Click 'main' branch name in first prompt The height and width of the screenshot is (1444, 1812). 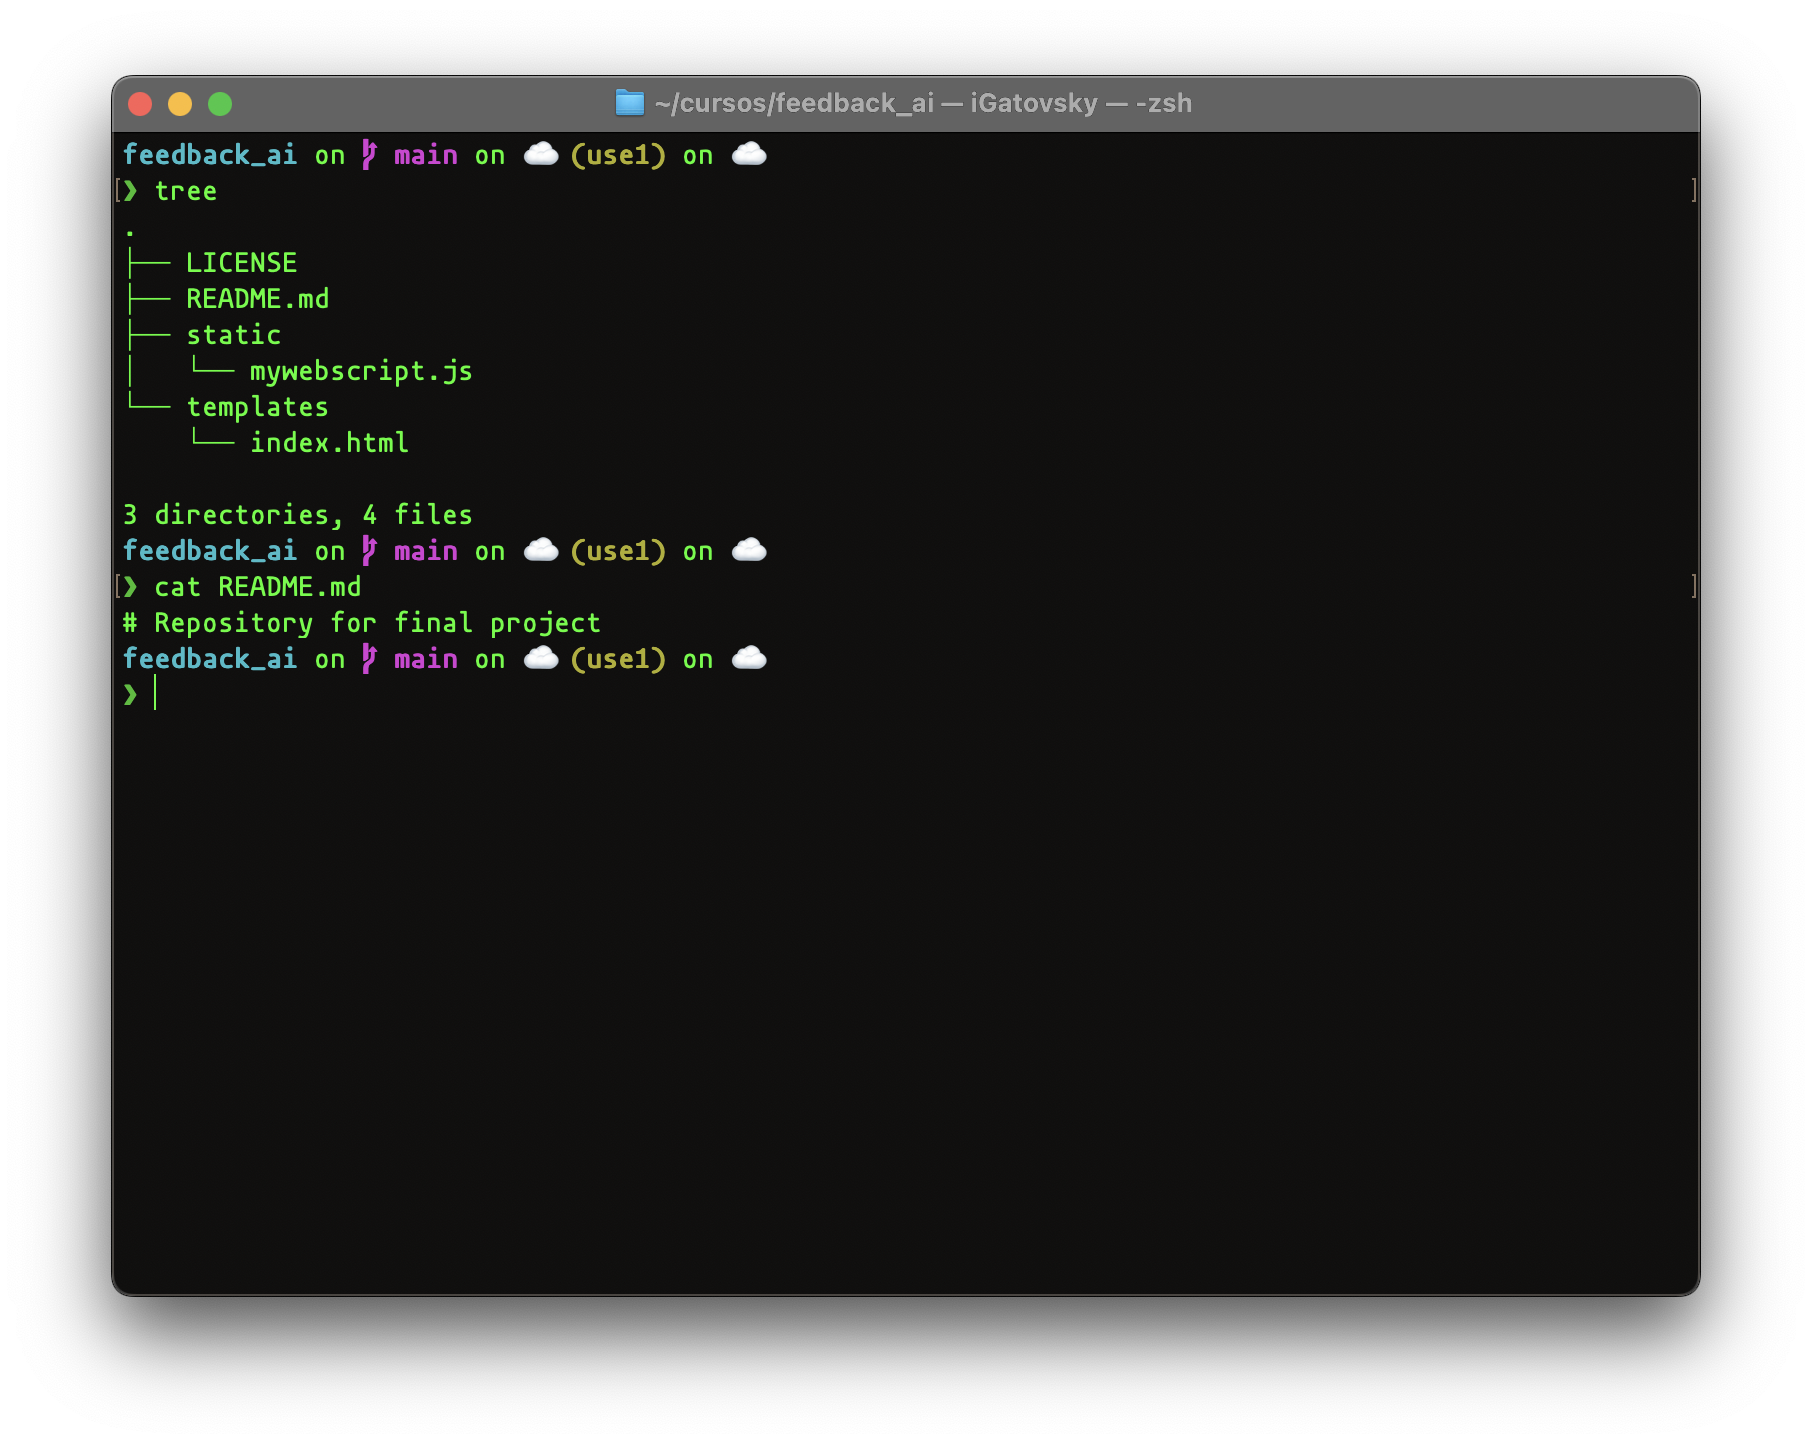[426, 155]
